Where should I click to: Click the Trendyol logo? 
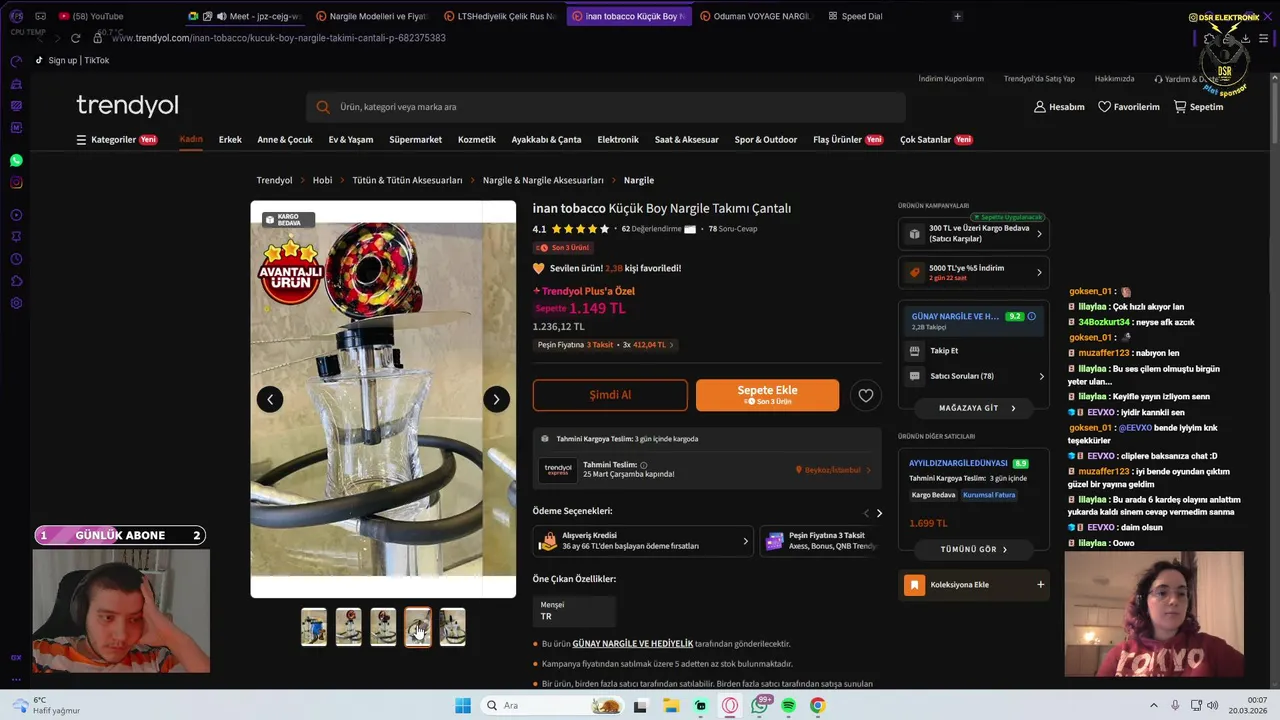(x=127, y=105)
